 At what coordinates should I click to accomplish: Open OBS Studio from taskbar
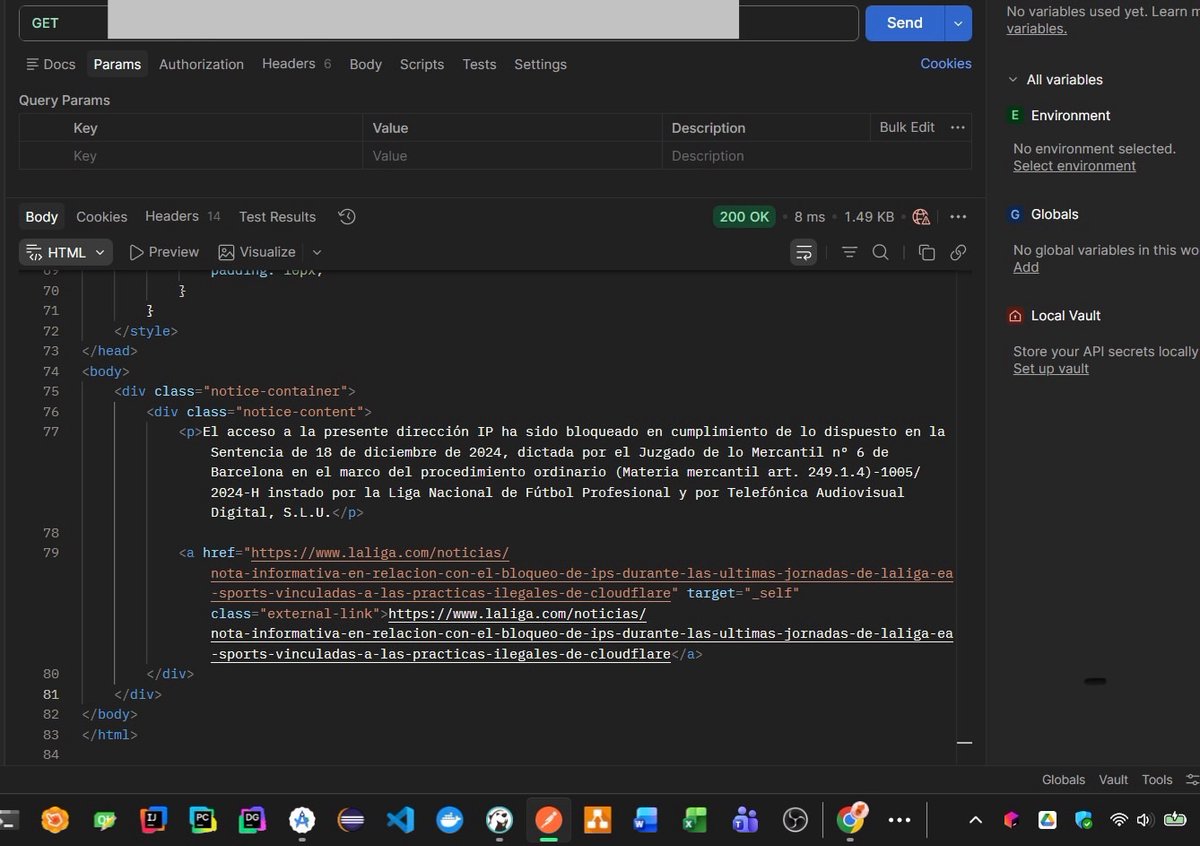pos(795,821)
